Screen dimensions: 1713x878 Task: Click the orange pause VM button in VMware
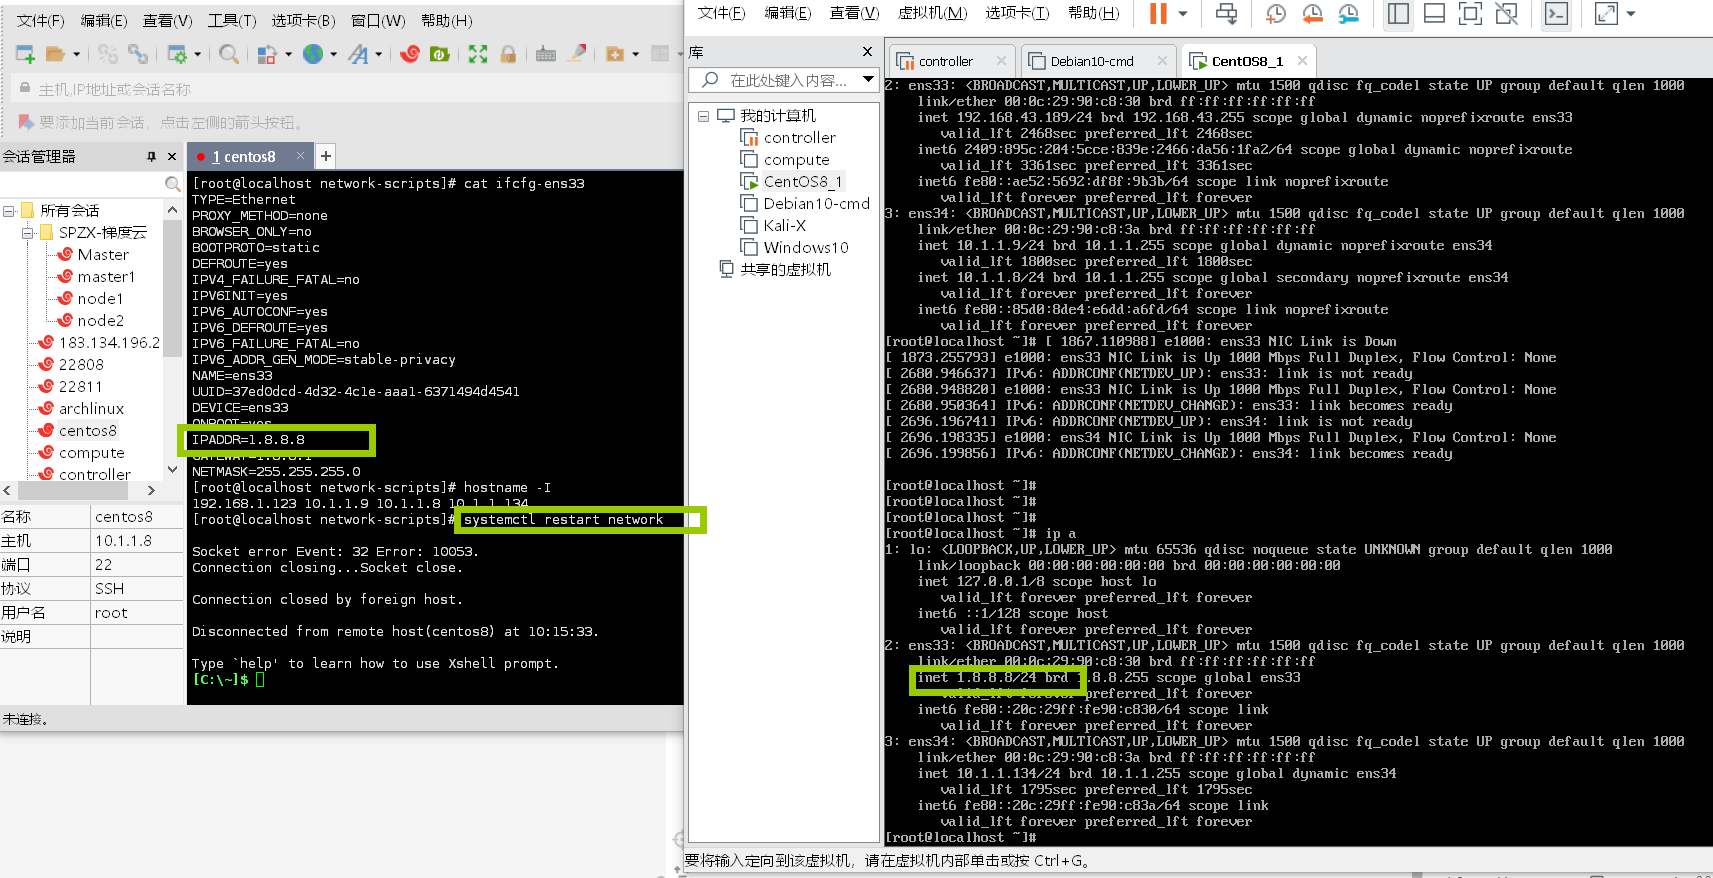(x=1158, y=13)
